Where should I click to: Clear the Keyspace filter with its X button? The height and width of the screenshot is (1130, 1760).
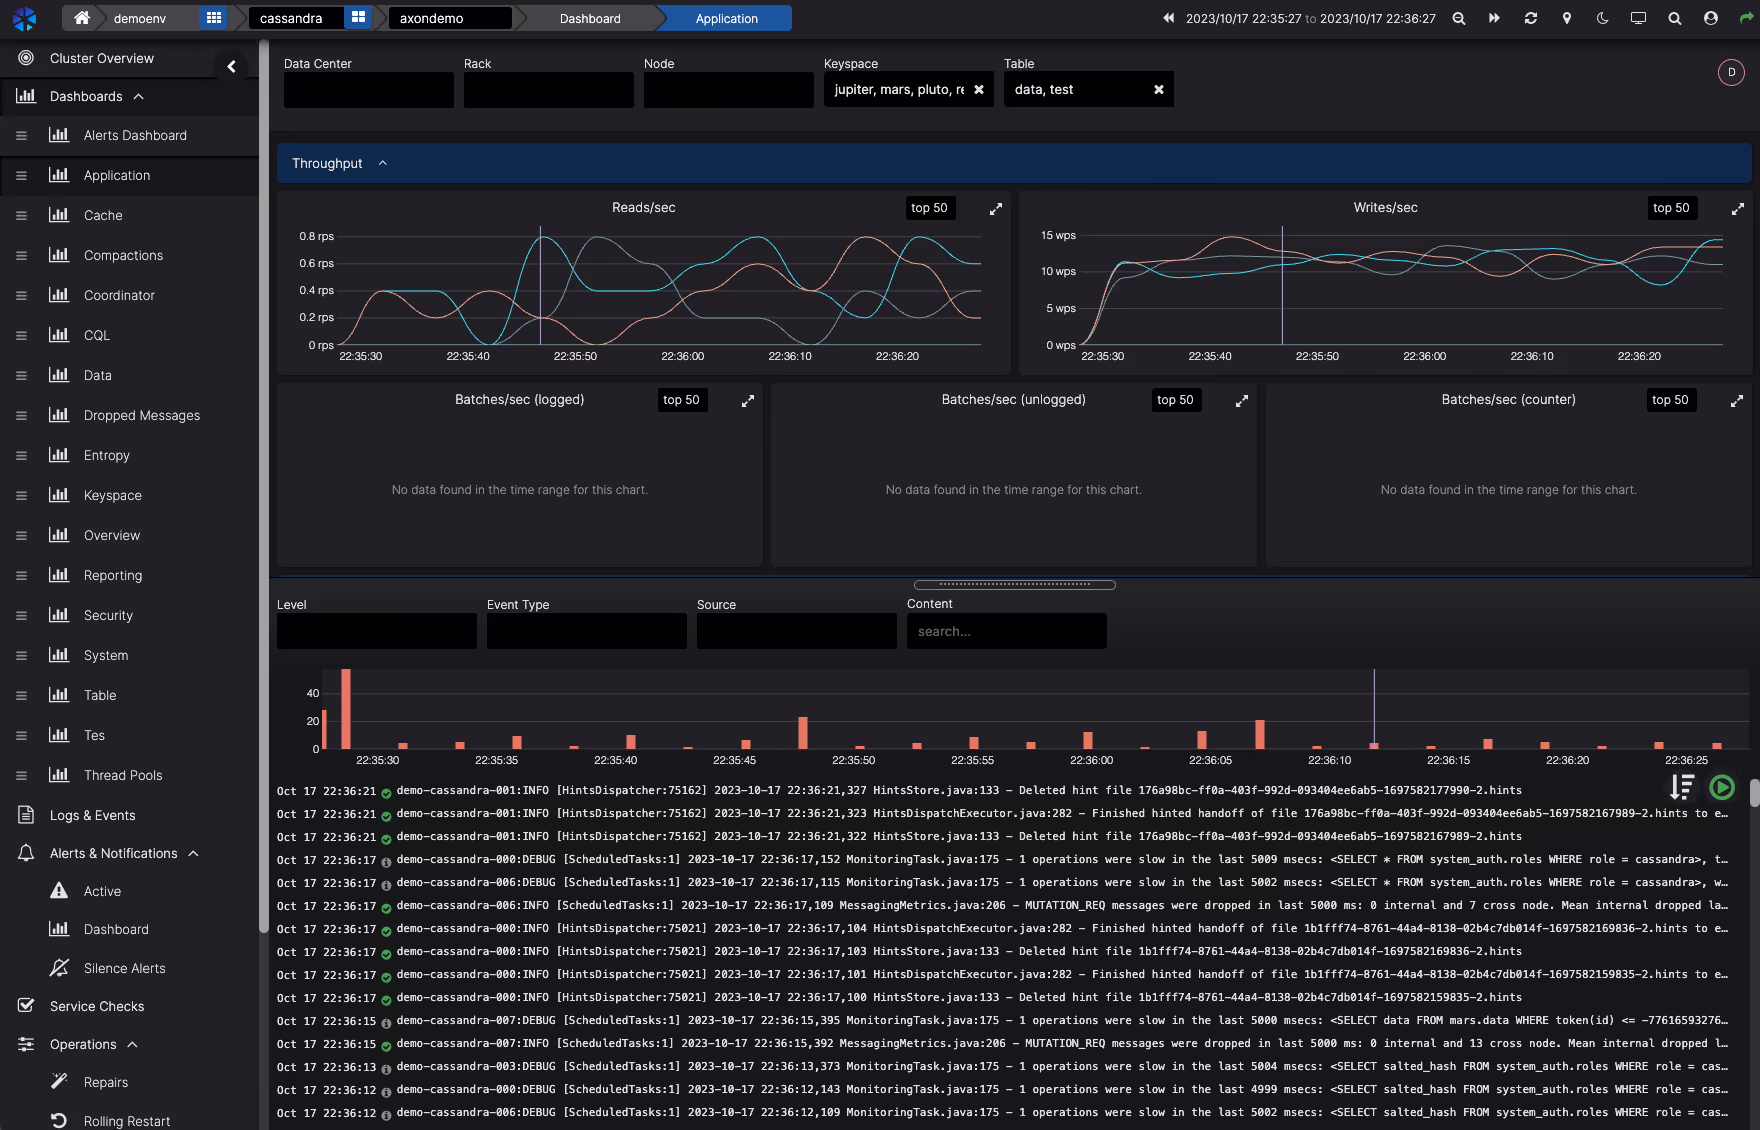pos(979,89)
